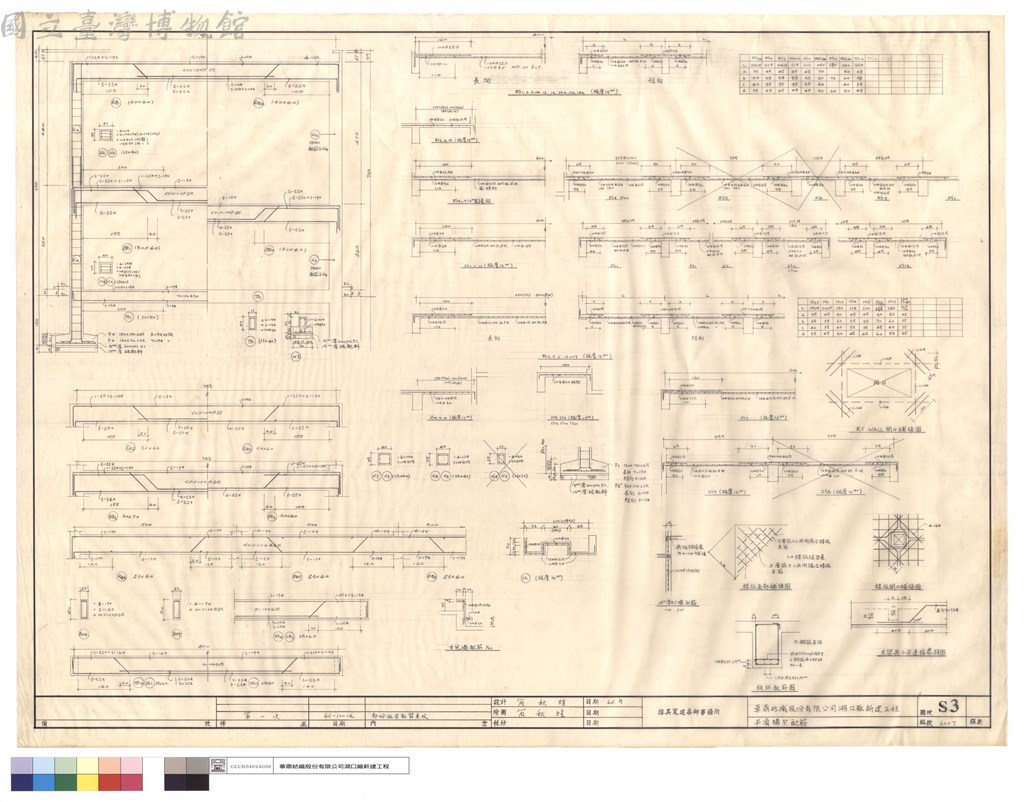This screenshot has height=802, width=1024.
Task: Click the rebar schedule table at top right
Action: [x=840, y=74]
